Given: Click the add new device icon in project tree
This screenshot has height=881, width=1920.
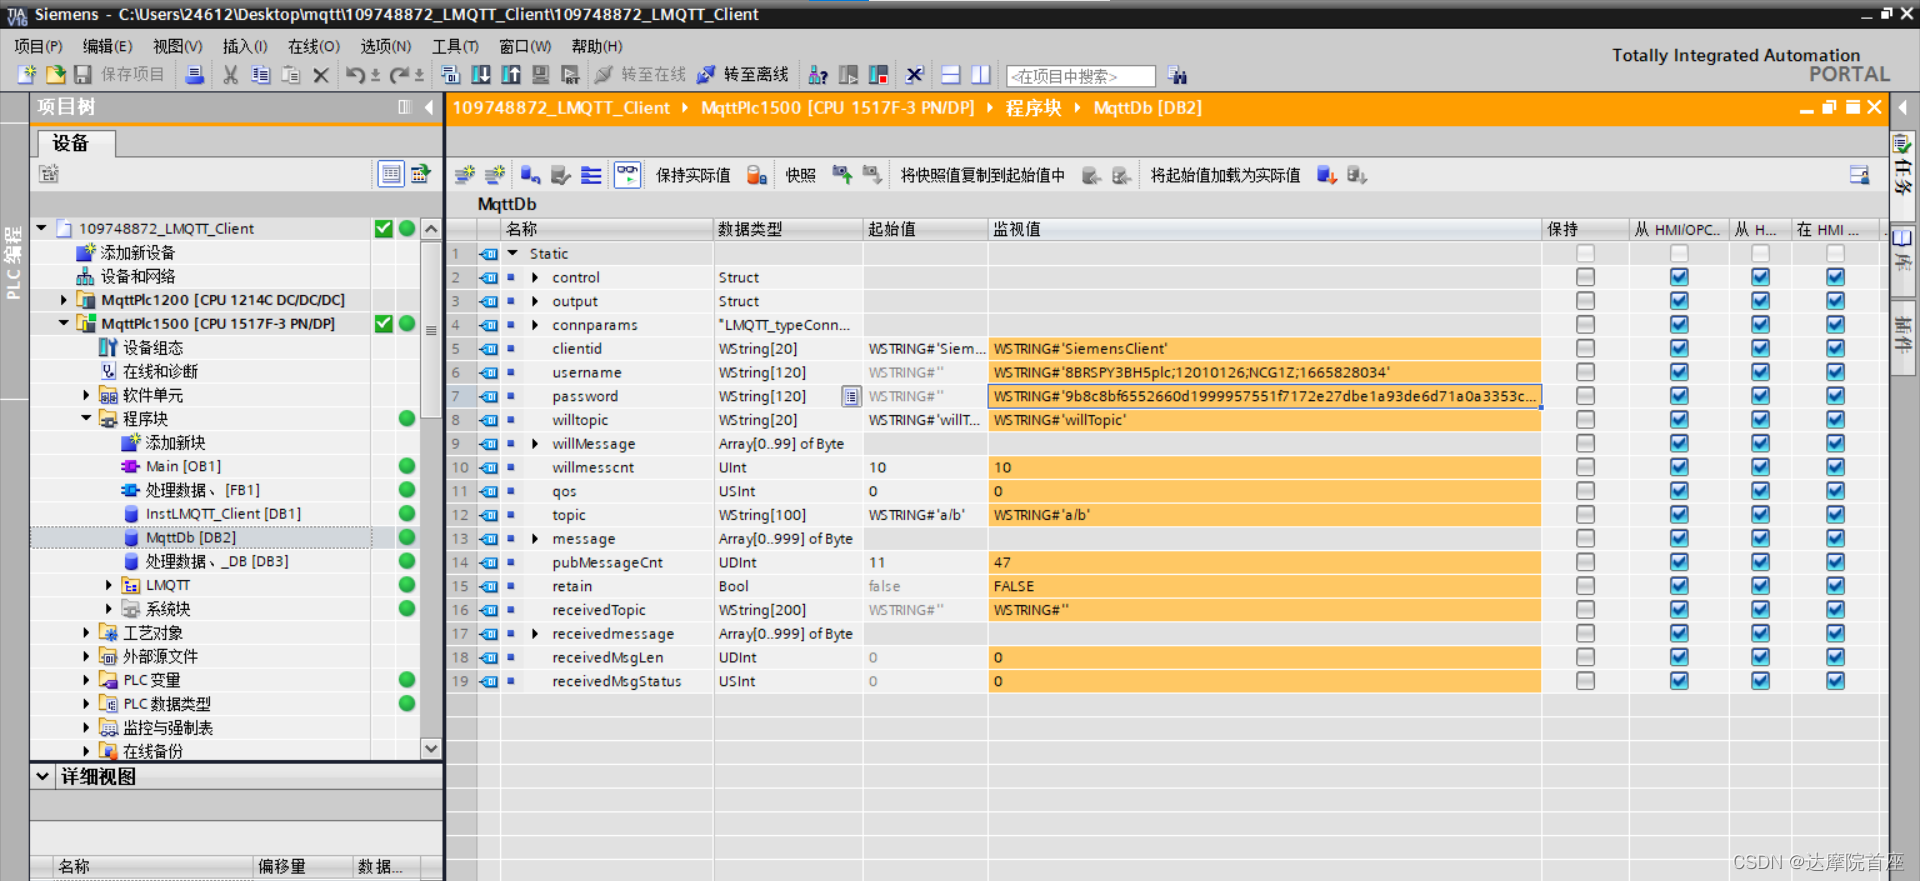Looking at the screenshot, I should 86,252.
